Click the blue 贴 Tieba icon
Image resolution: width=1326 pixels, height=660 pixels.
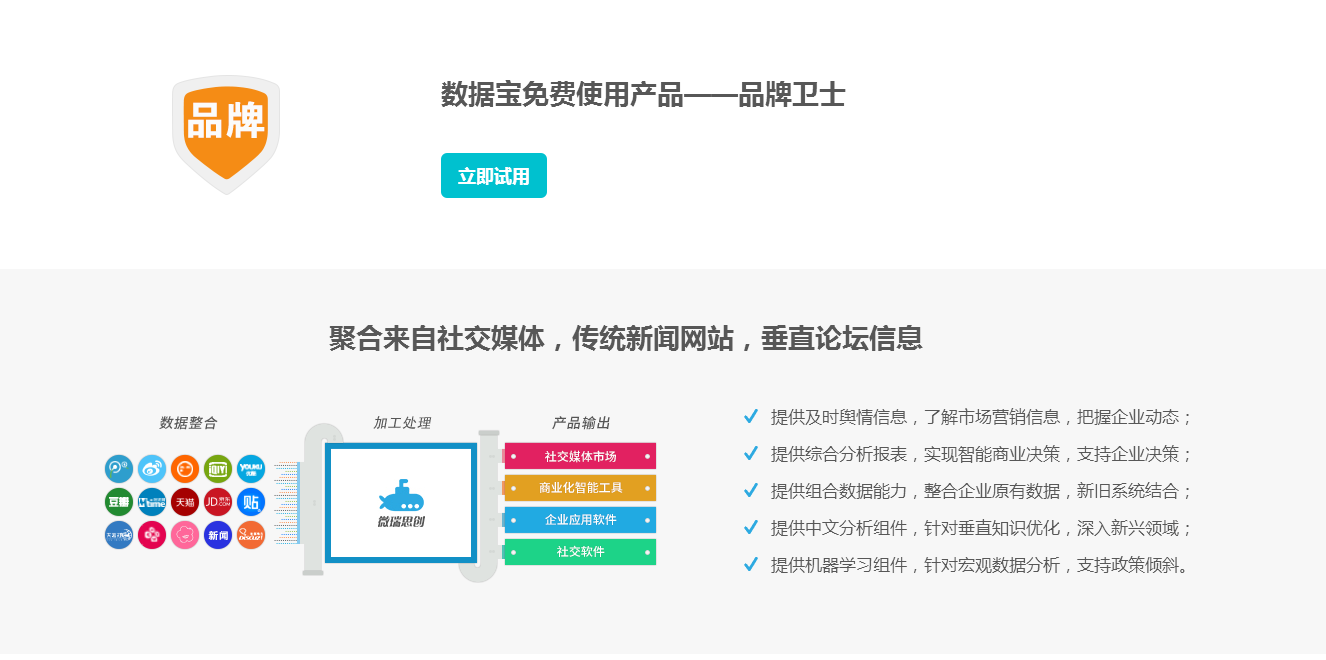point(251,501)
